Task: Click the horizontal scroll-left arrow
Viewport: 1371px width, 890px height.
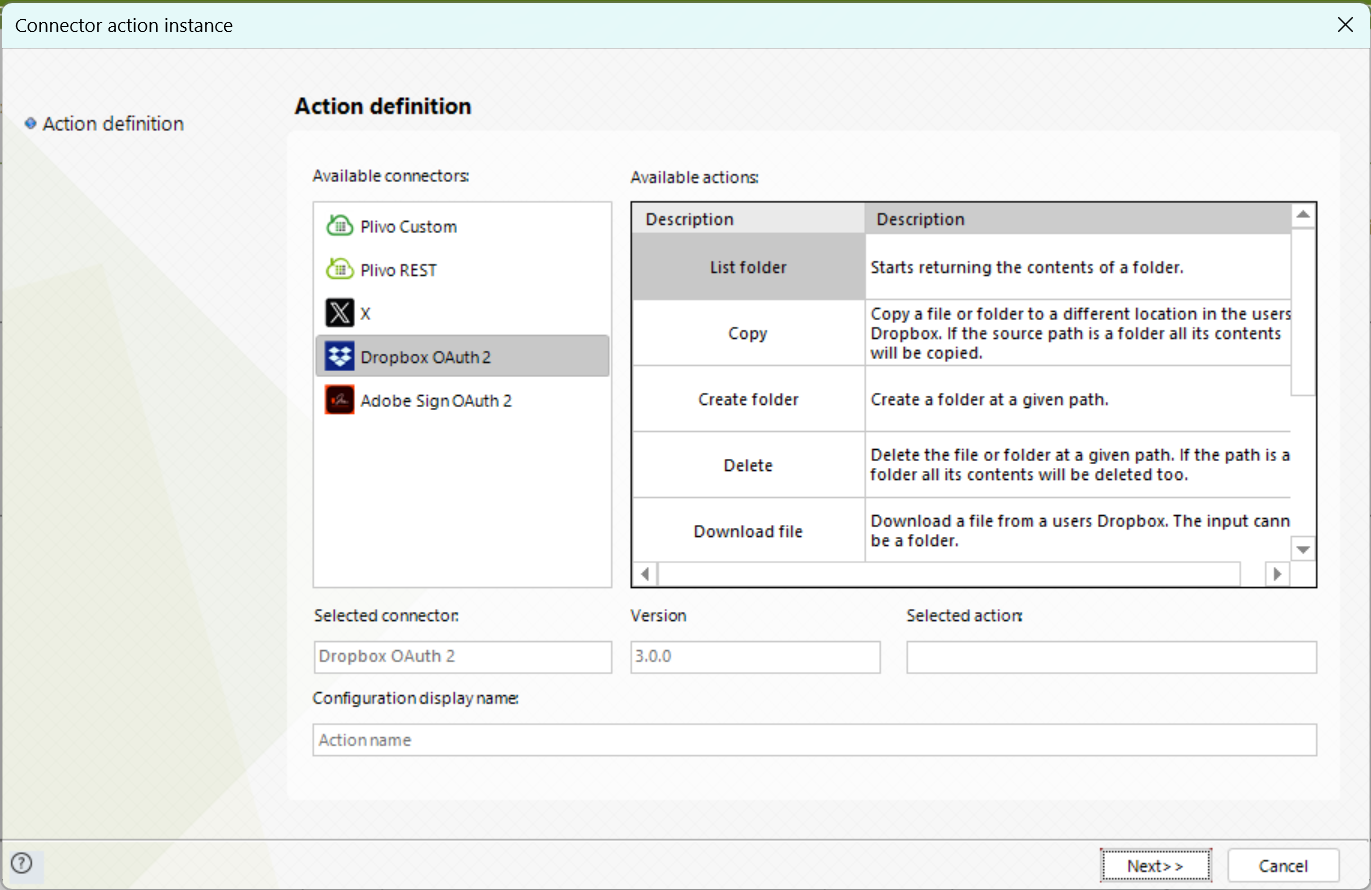Action: [645, 574]
